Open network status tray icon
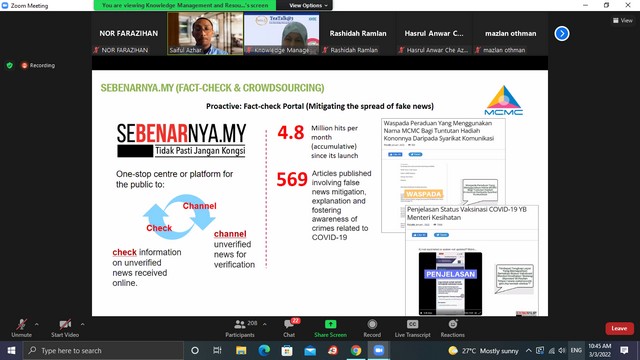 coord(551,351)
